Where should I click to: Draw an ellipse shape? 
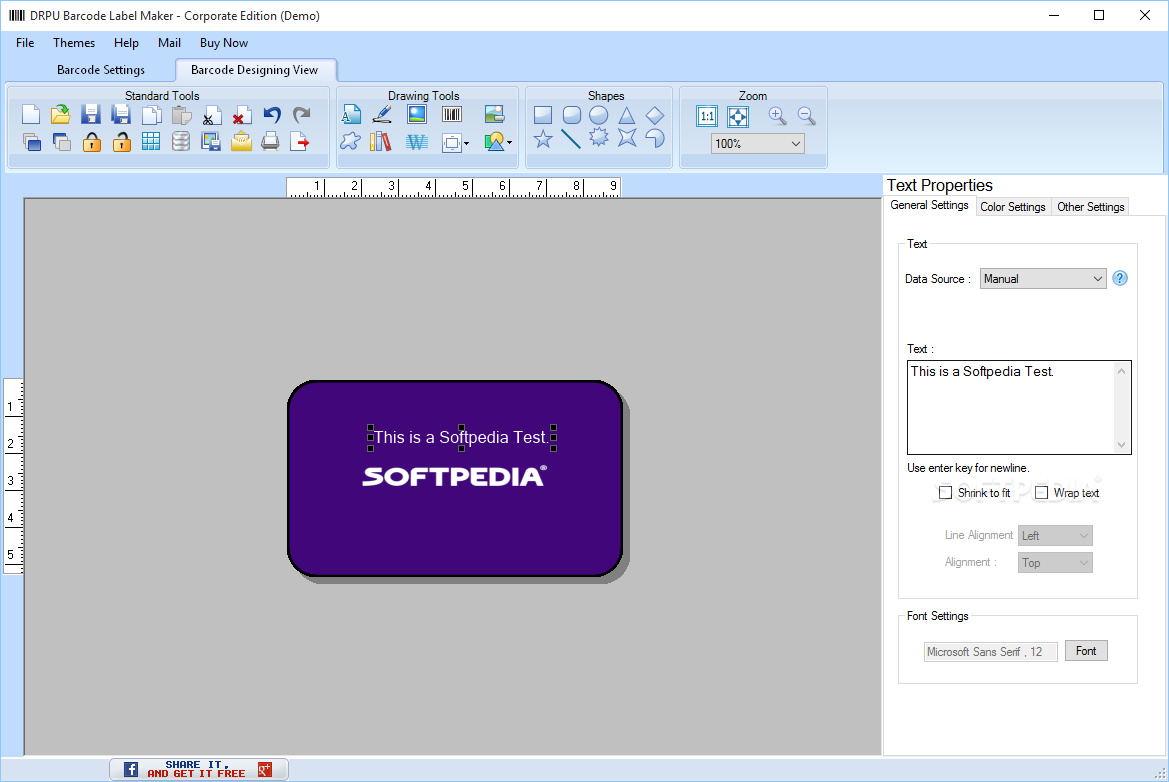(599, 115)
